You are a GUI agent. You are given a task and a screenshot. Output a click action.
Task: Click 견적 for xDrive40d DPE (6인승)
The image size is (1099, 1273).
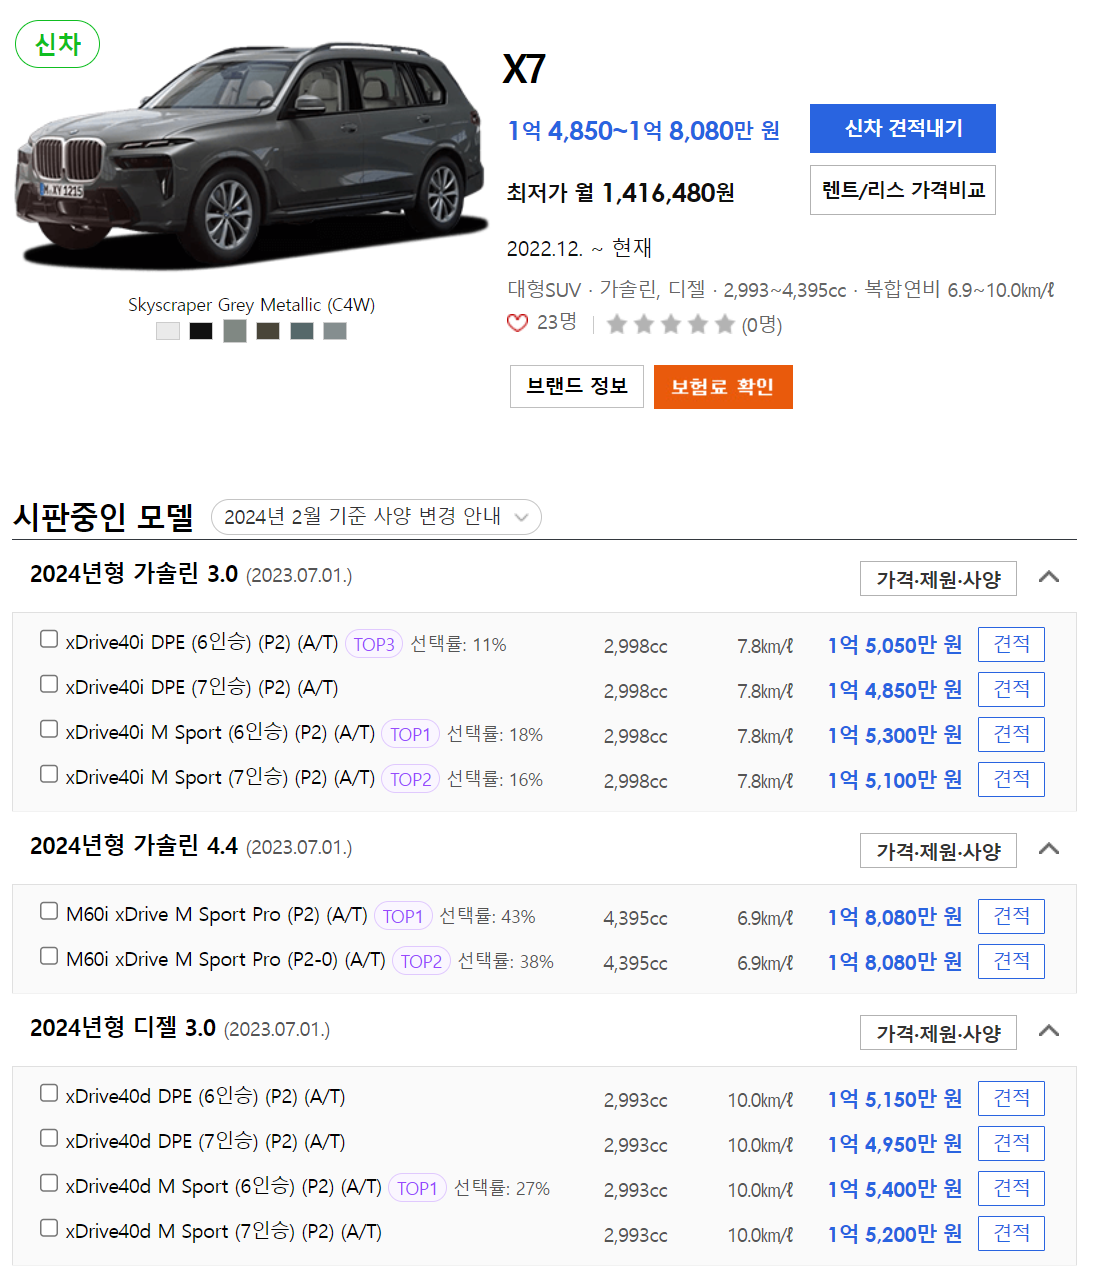(1011, 1098)
